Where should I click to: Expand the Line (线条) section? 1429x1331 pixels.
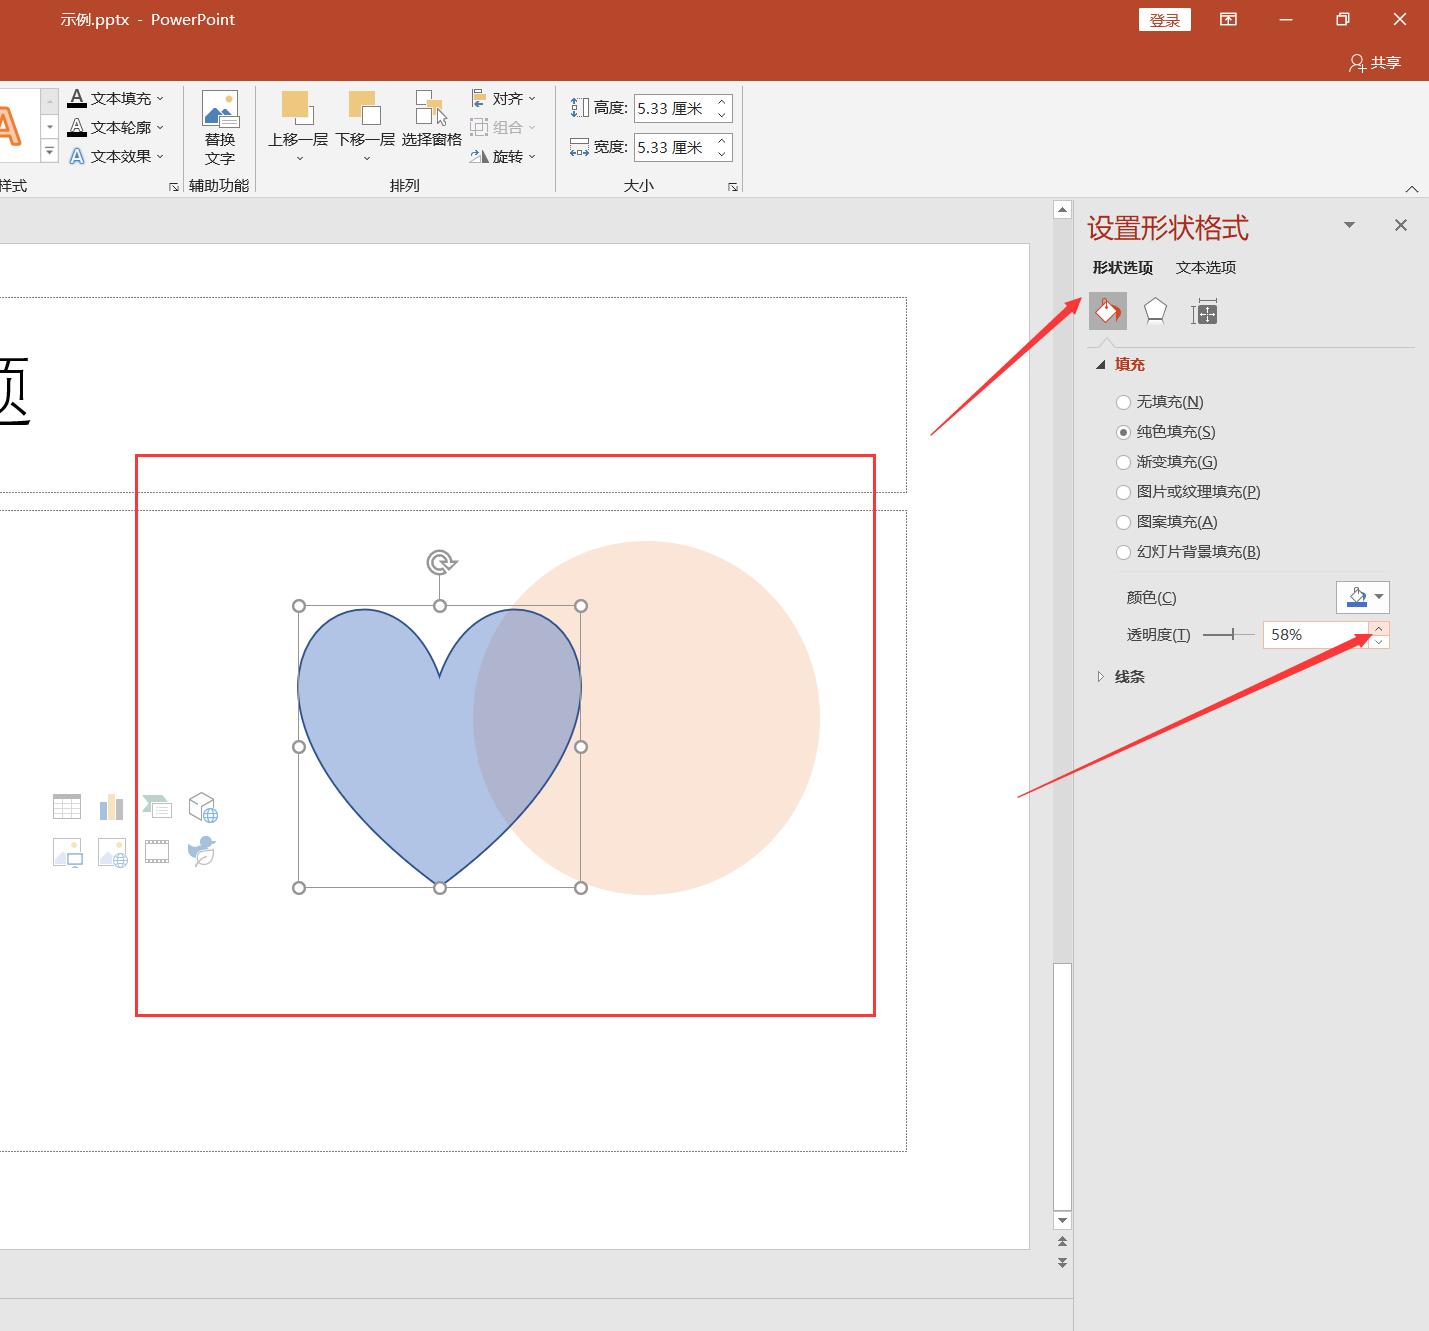pos(1101,677)
